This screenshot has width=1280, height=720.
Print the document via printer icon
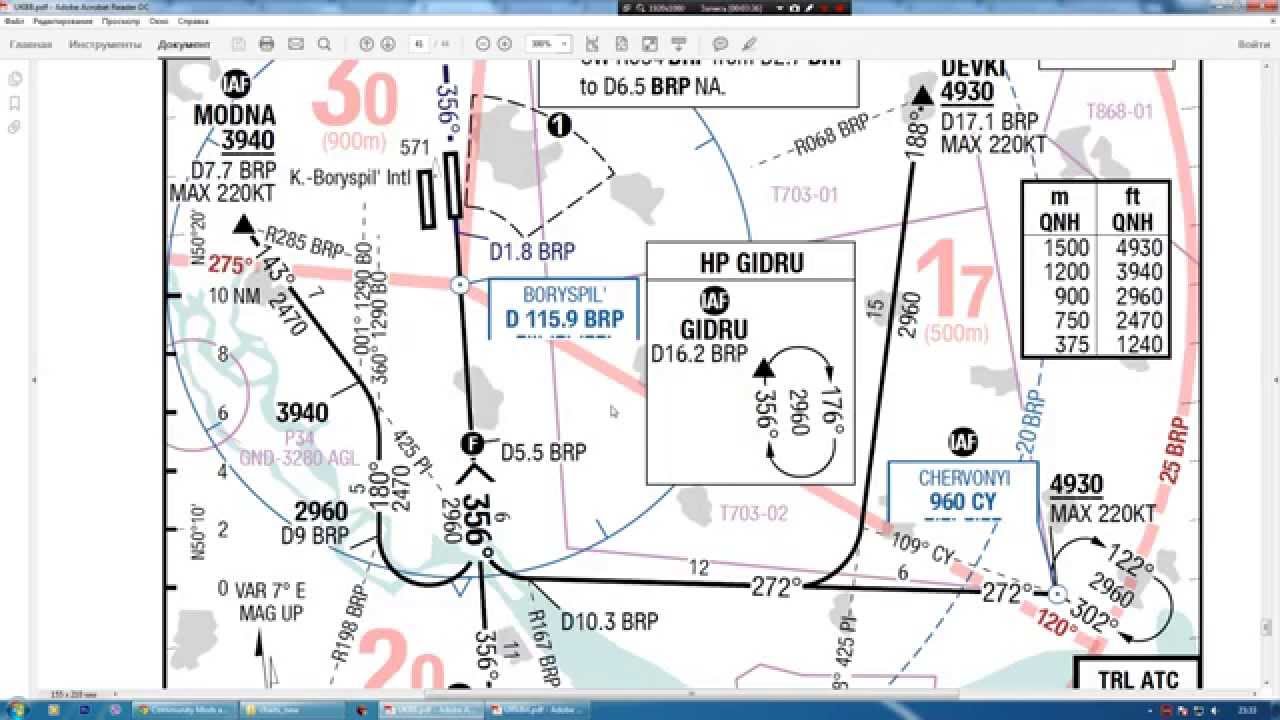pyautogui.click(x=266, y=44)
